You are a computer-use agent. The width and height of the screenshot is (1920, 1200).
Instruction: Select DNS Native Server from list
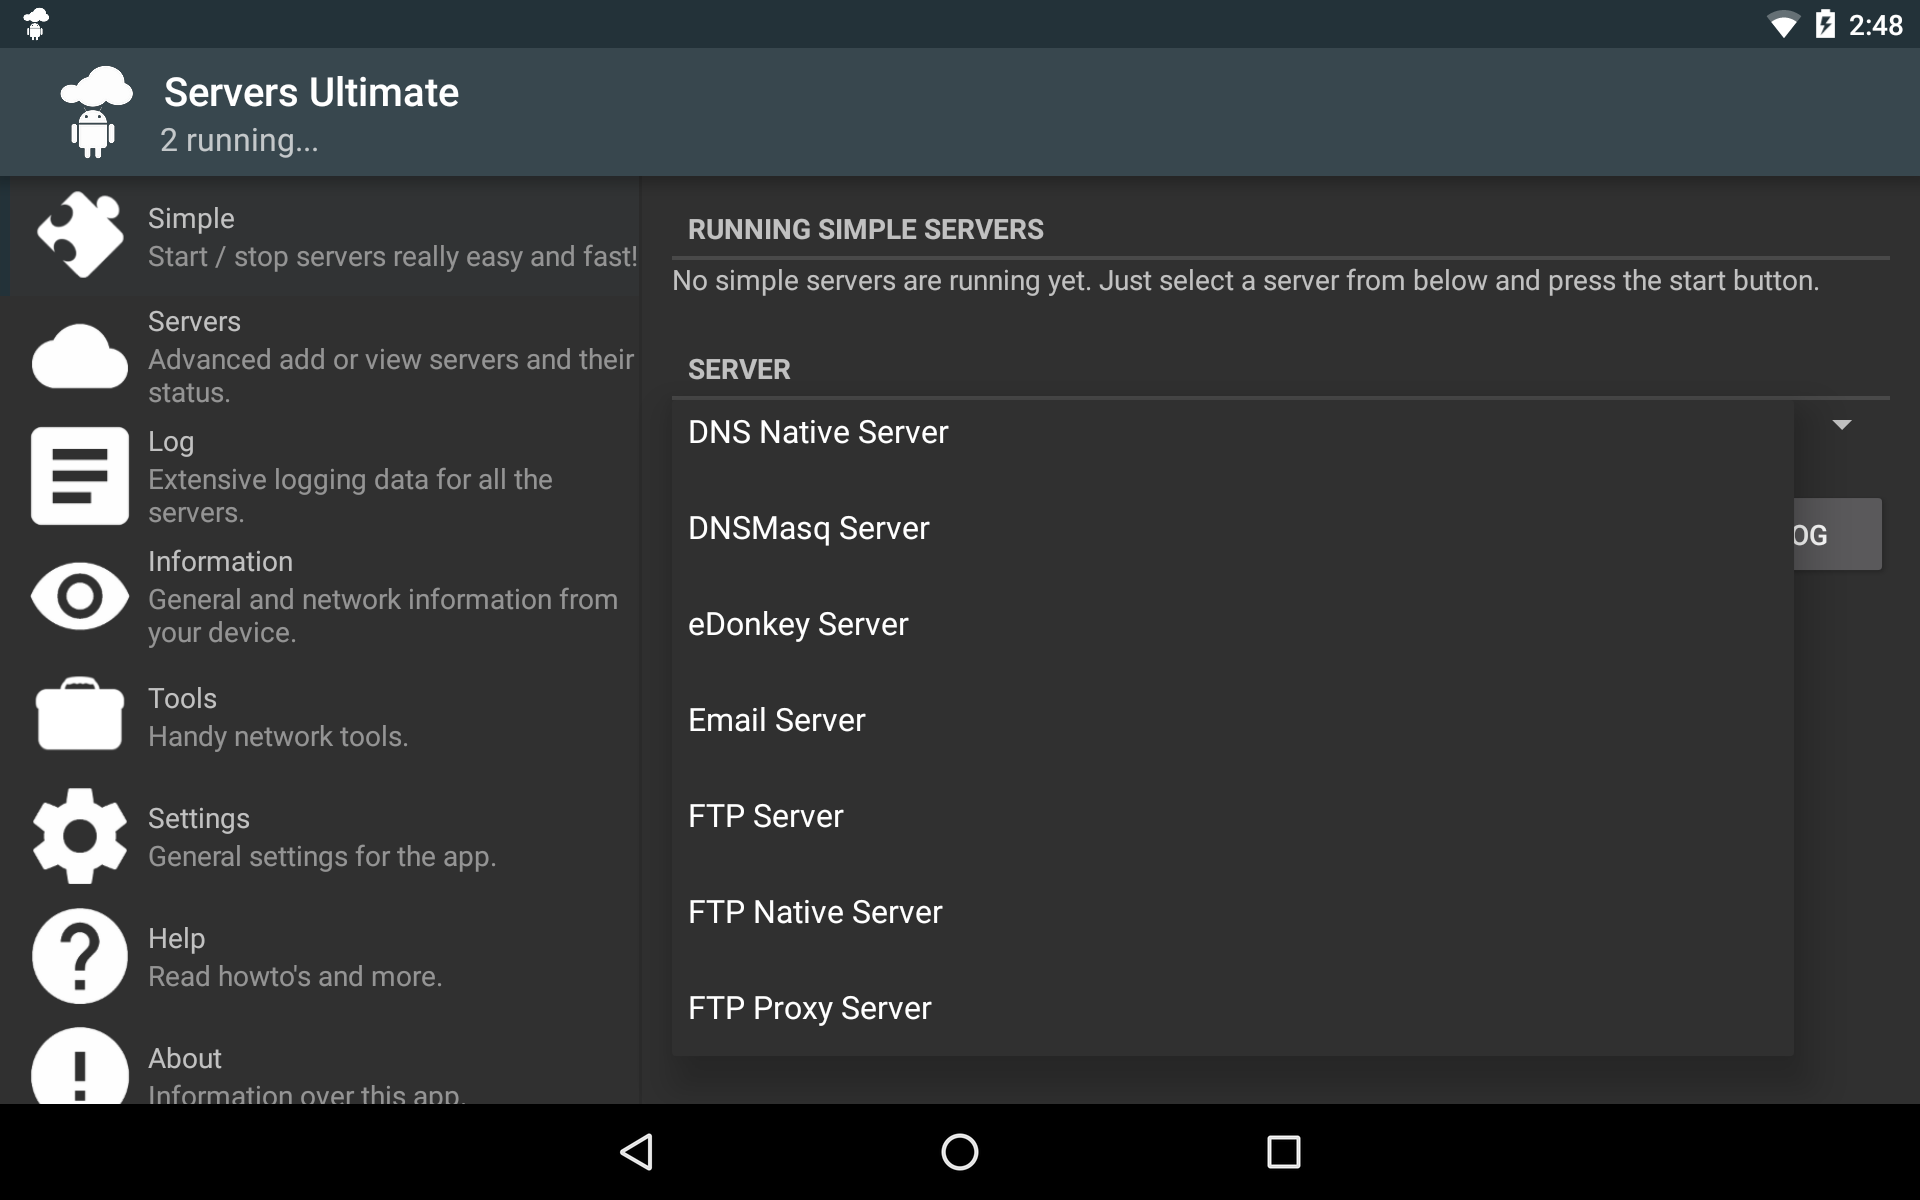[x=1232, y=432]
